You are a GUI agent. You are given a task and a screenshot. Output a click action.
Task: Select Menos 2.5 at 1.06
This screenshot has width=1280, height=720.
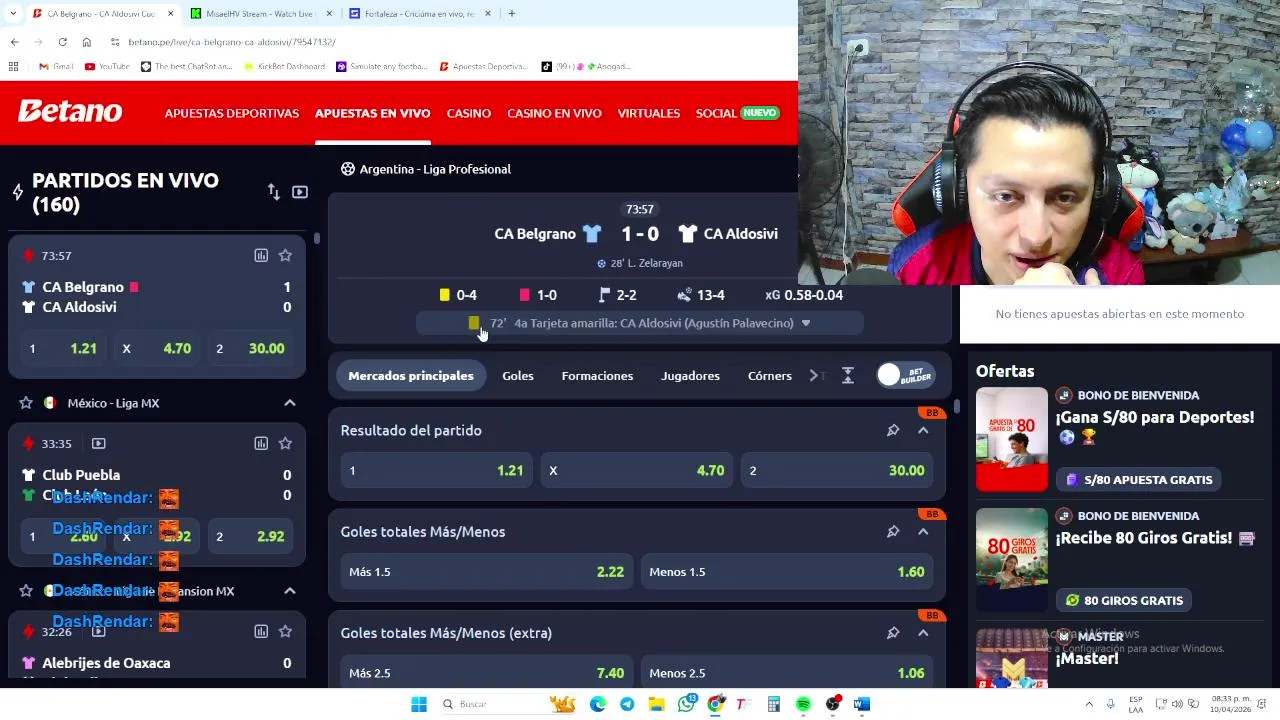787,673
